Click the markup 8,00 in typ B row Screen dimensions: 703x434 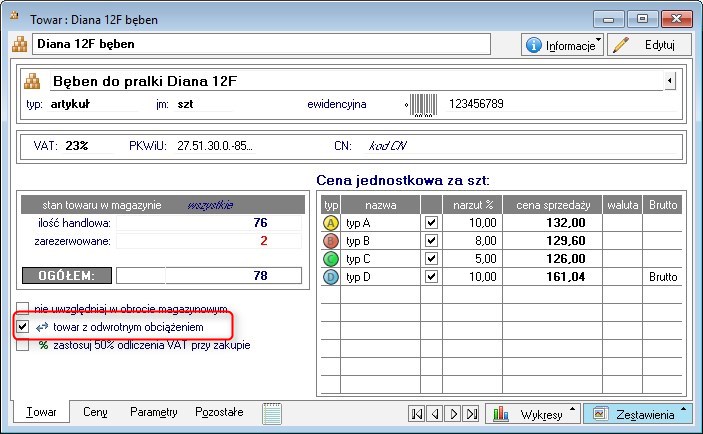point(486,241)
